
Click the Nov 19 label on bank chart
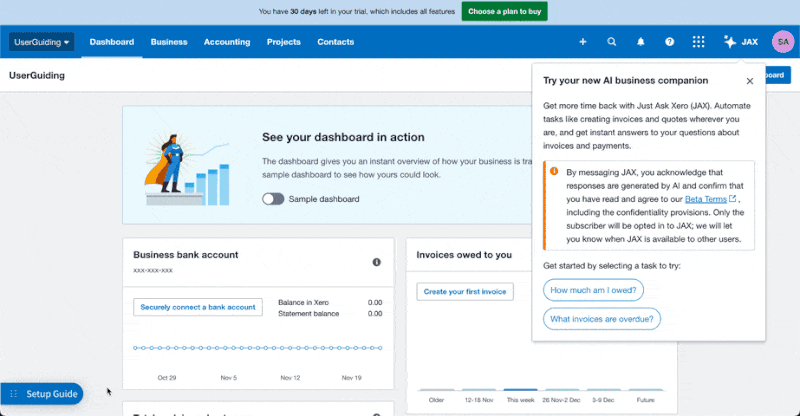tap(352, 378)
